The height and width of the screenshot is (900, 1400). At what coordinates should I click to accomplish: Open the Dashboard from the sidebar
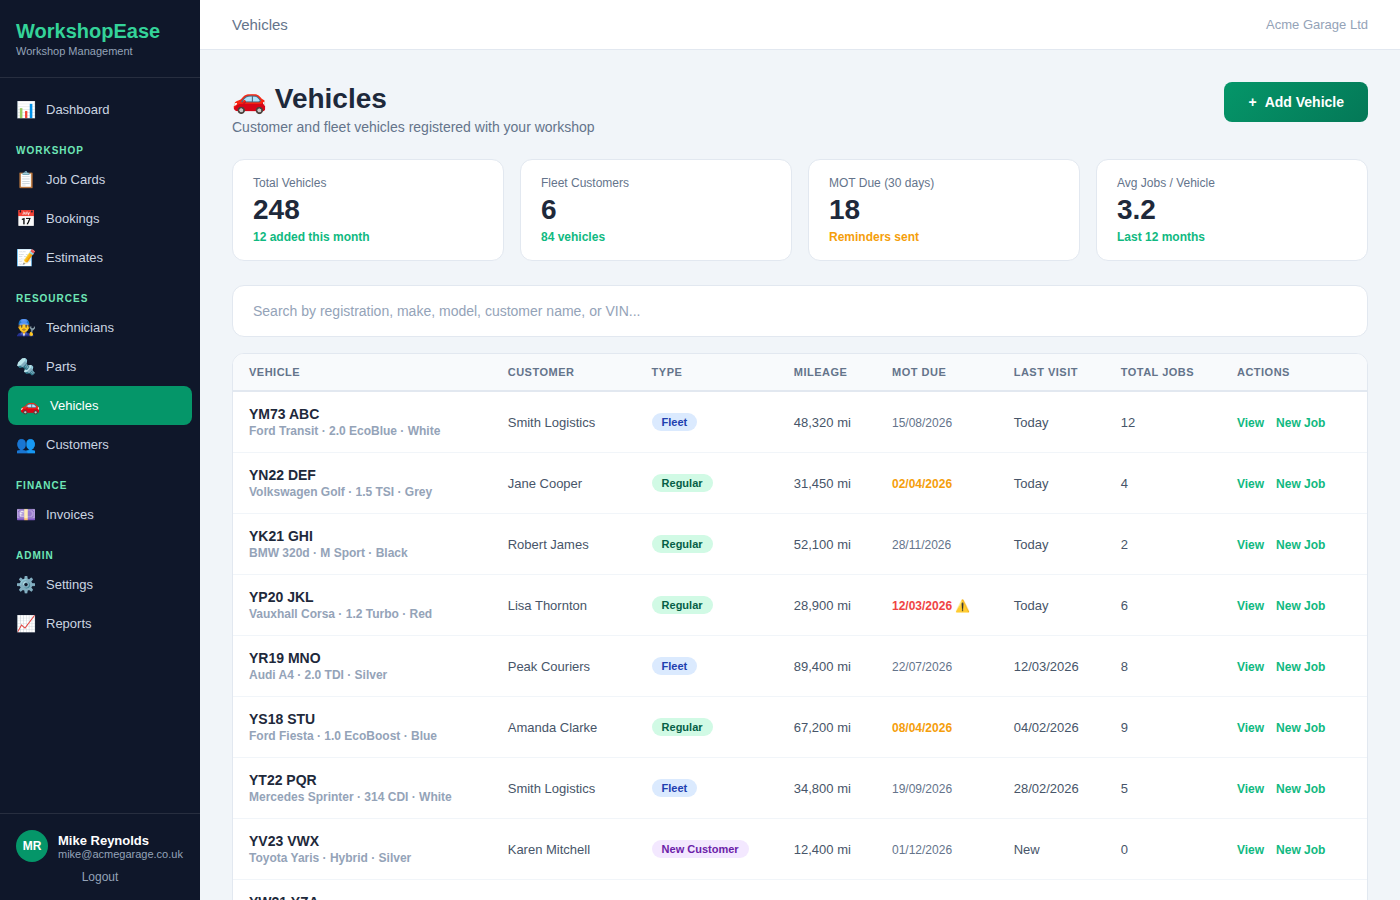[27, 109]
